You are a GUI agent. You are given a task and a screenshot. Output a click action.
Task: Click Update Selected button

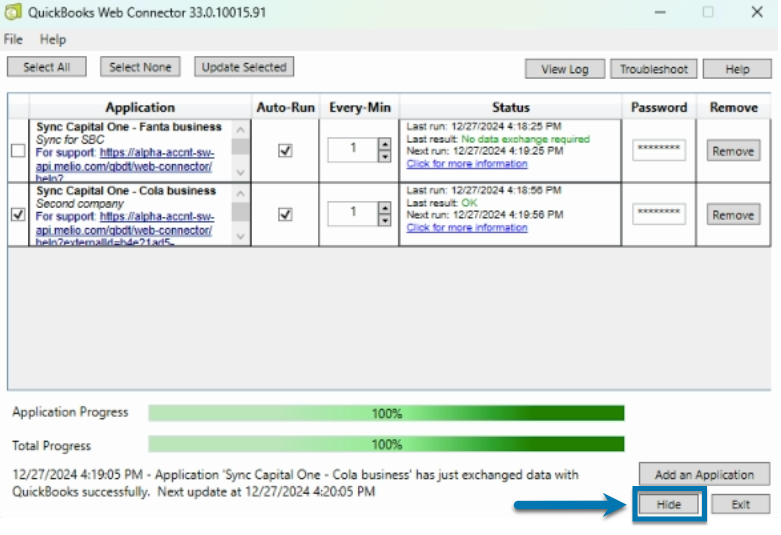coord(244,67)
